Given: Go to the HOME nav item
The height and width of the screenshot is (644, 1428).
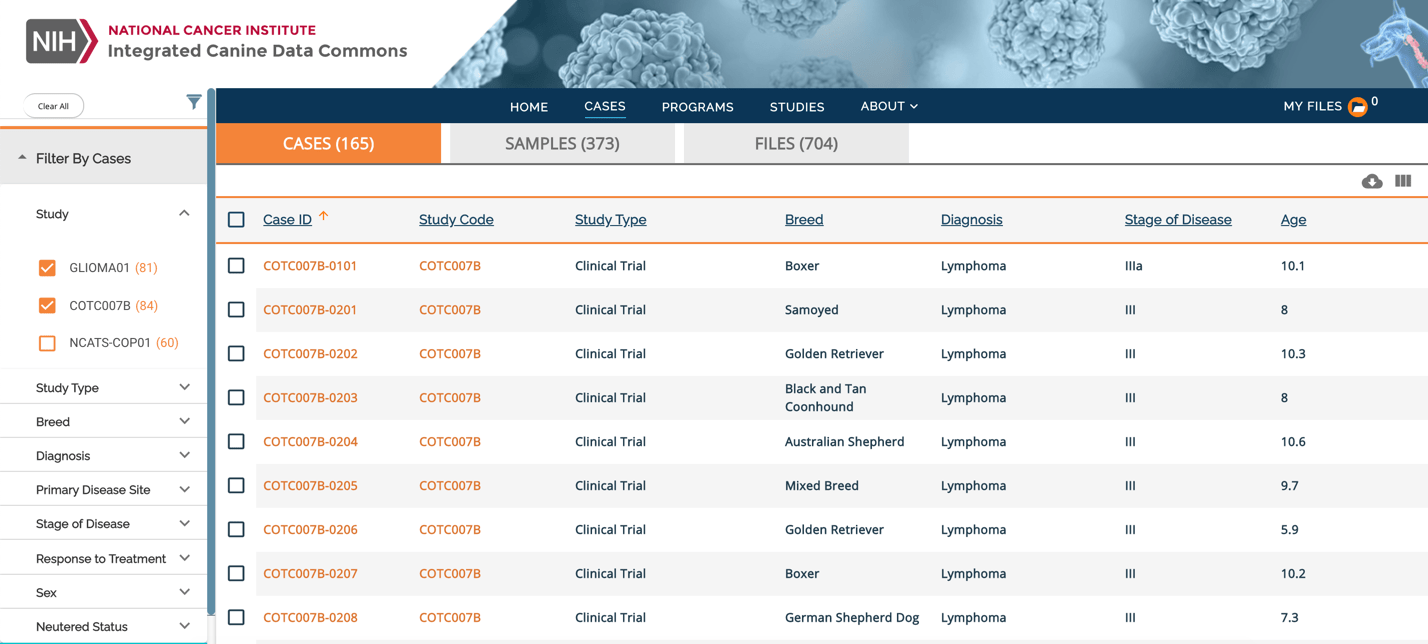Looking at the screenshot, I should (x=529, y=107).
